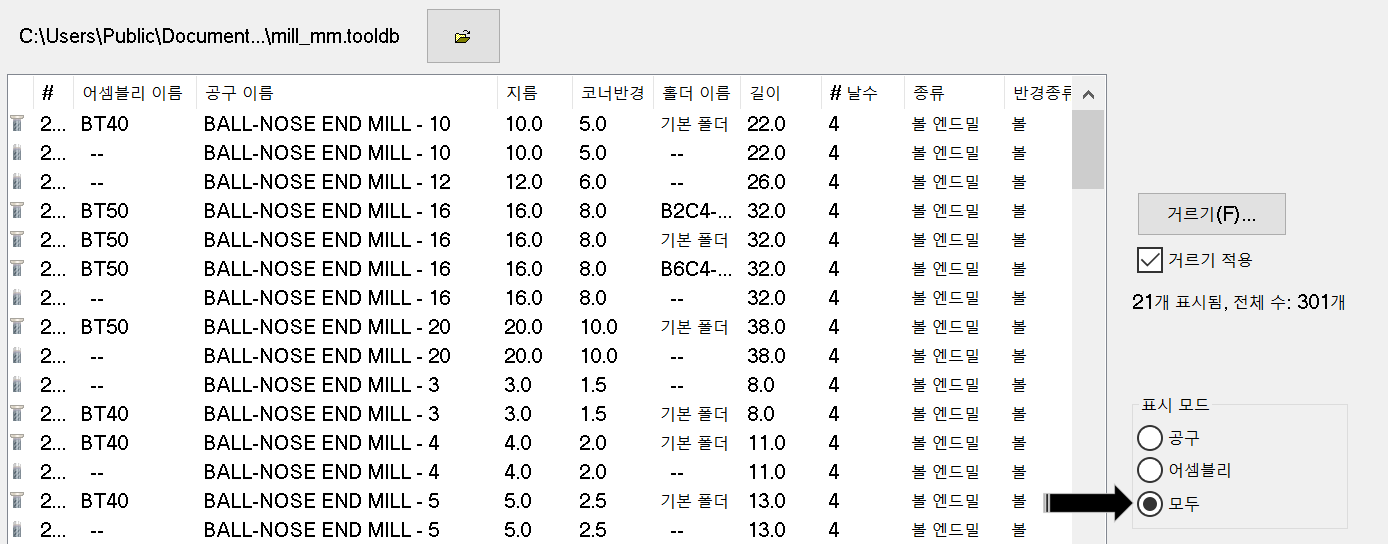Click the 12.0 diameter cell
1388x544 pixels.
click(524, 182)
